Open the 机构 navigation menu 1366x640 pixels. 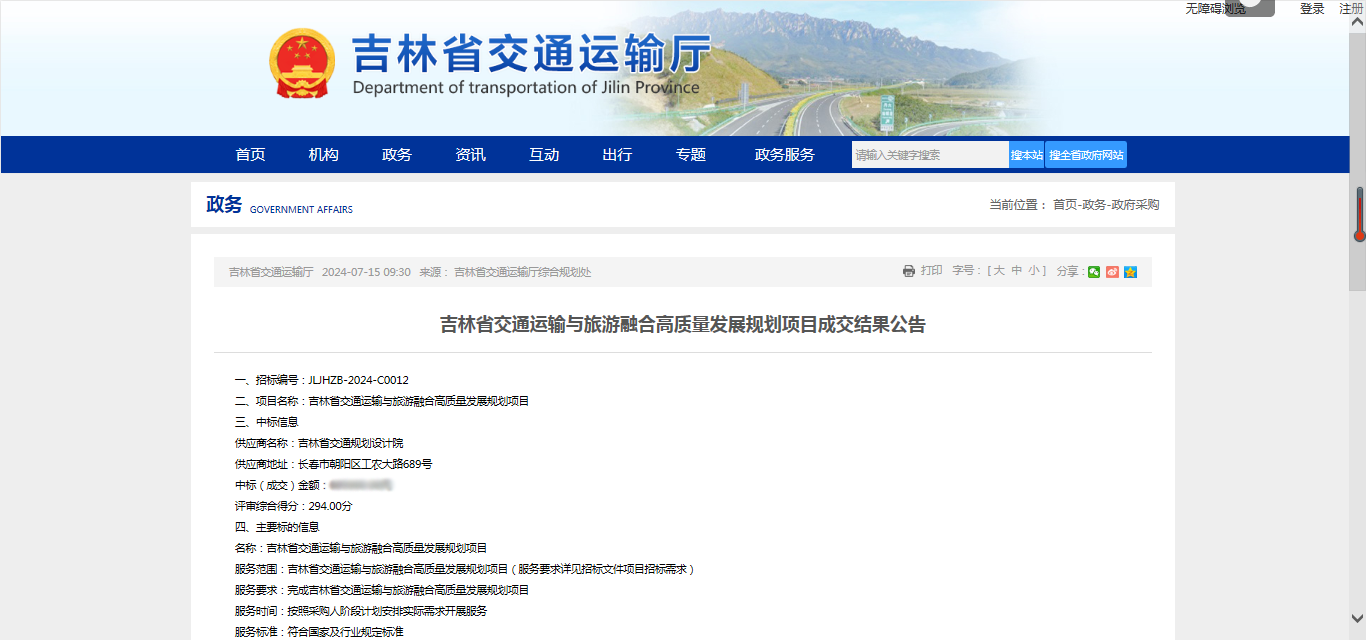[x=323, y=154]
